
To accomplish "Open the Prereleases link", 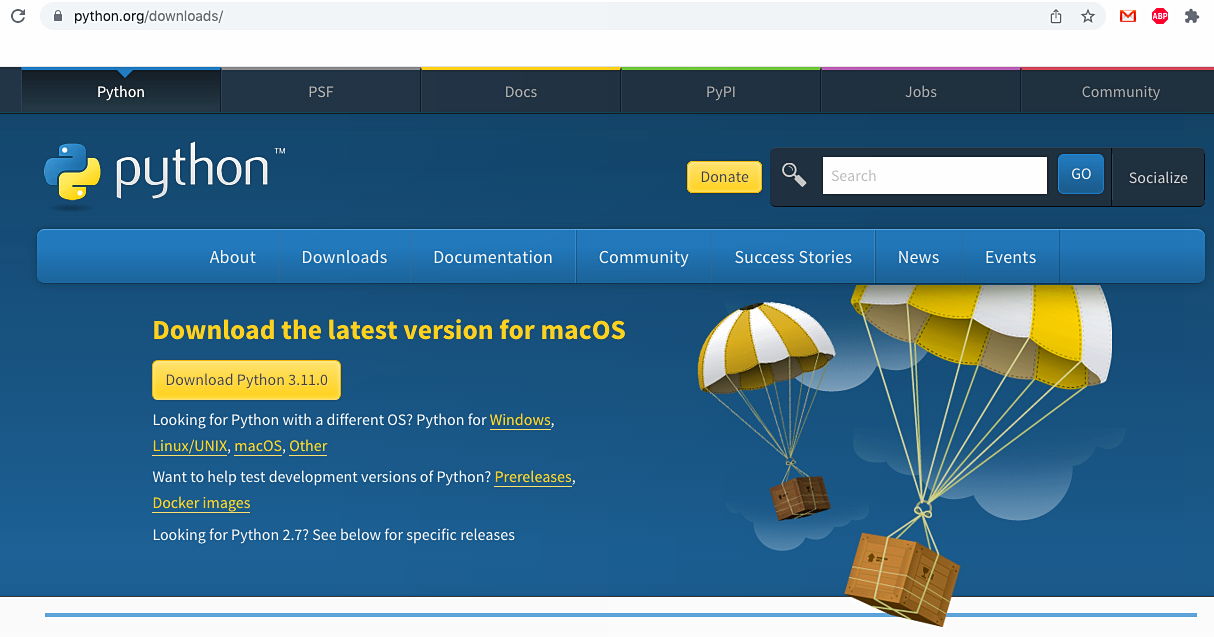I will 533,477.
